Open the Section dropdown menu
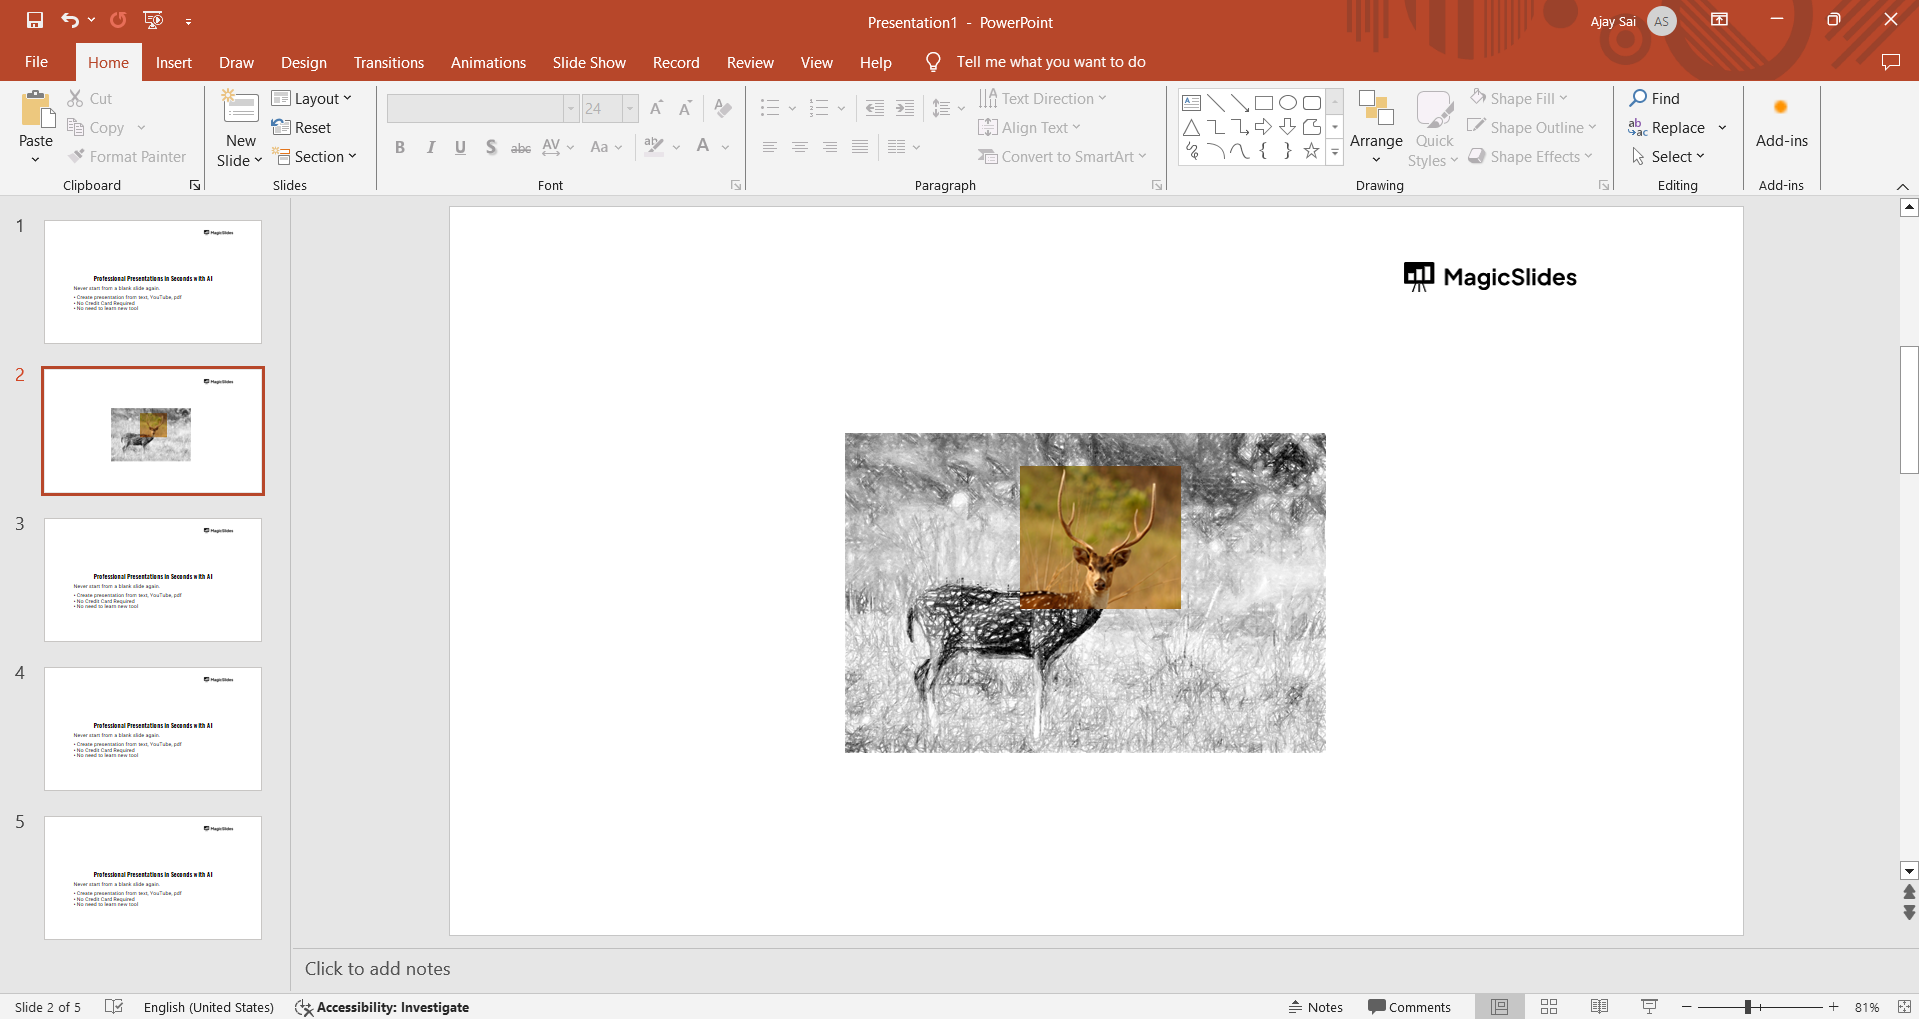 pos(315,157)
